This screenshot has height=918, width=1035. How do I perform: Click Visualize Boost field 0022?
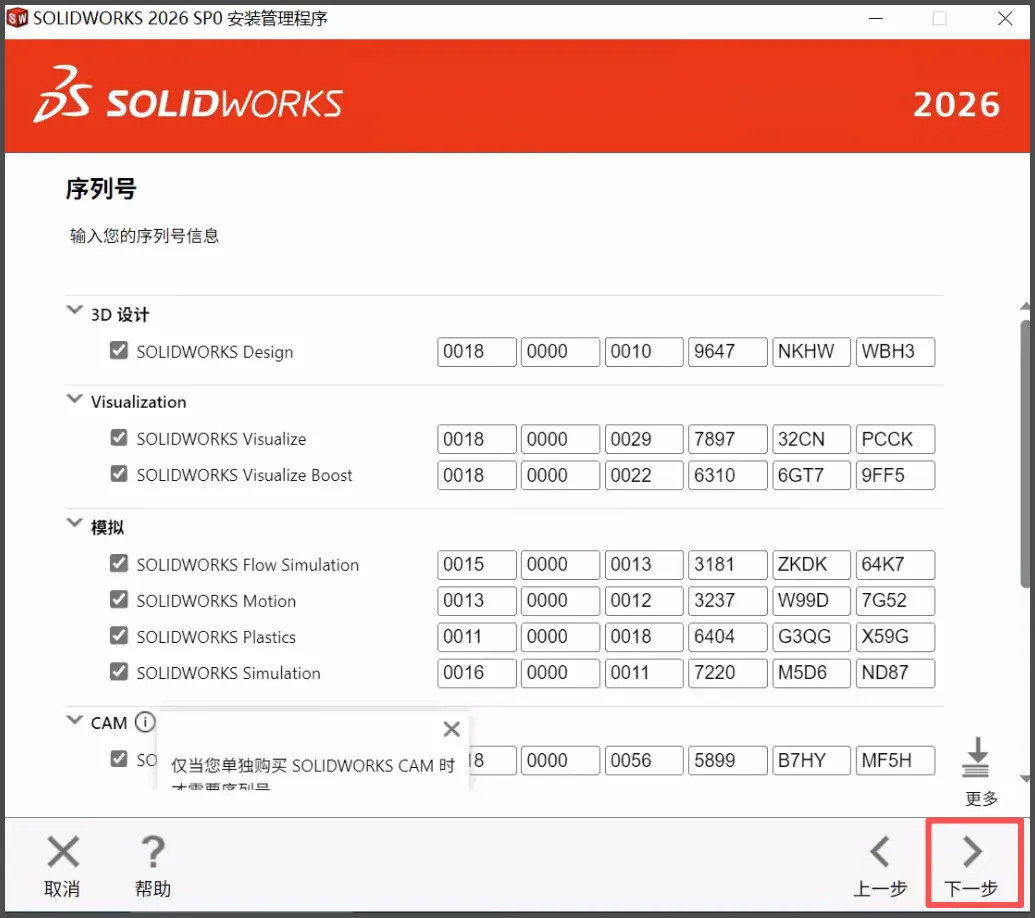point(644,475)
